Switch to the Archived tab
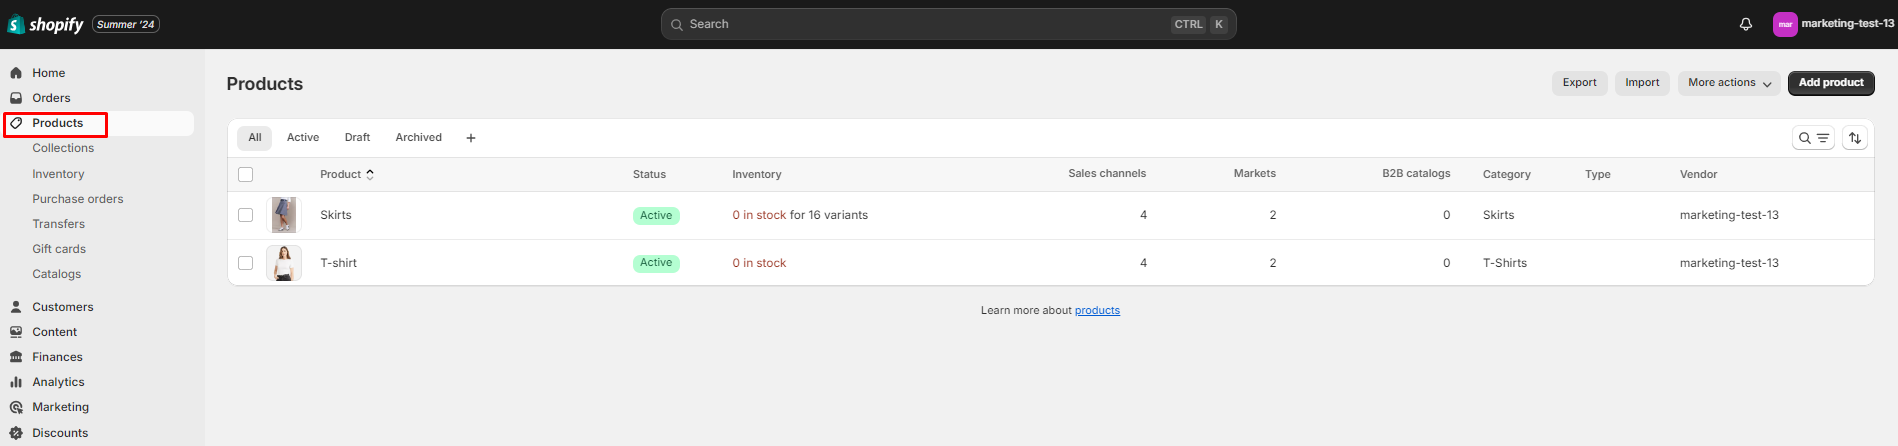 click(418, 138)
